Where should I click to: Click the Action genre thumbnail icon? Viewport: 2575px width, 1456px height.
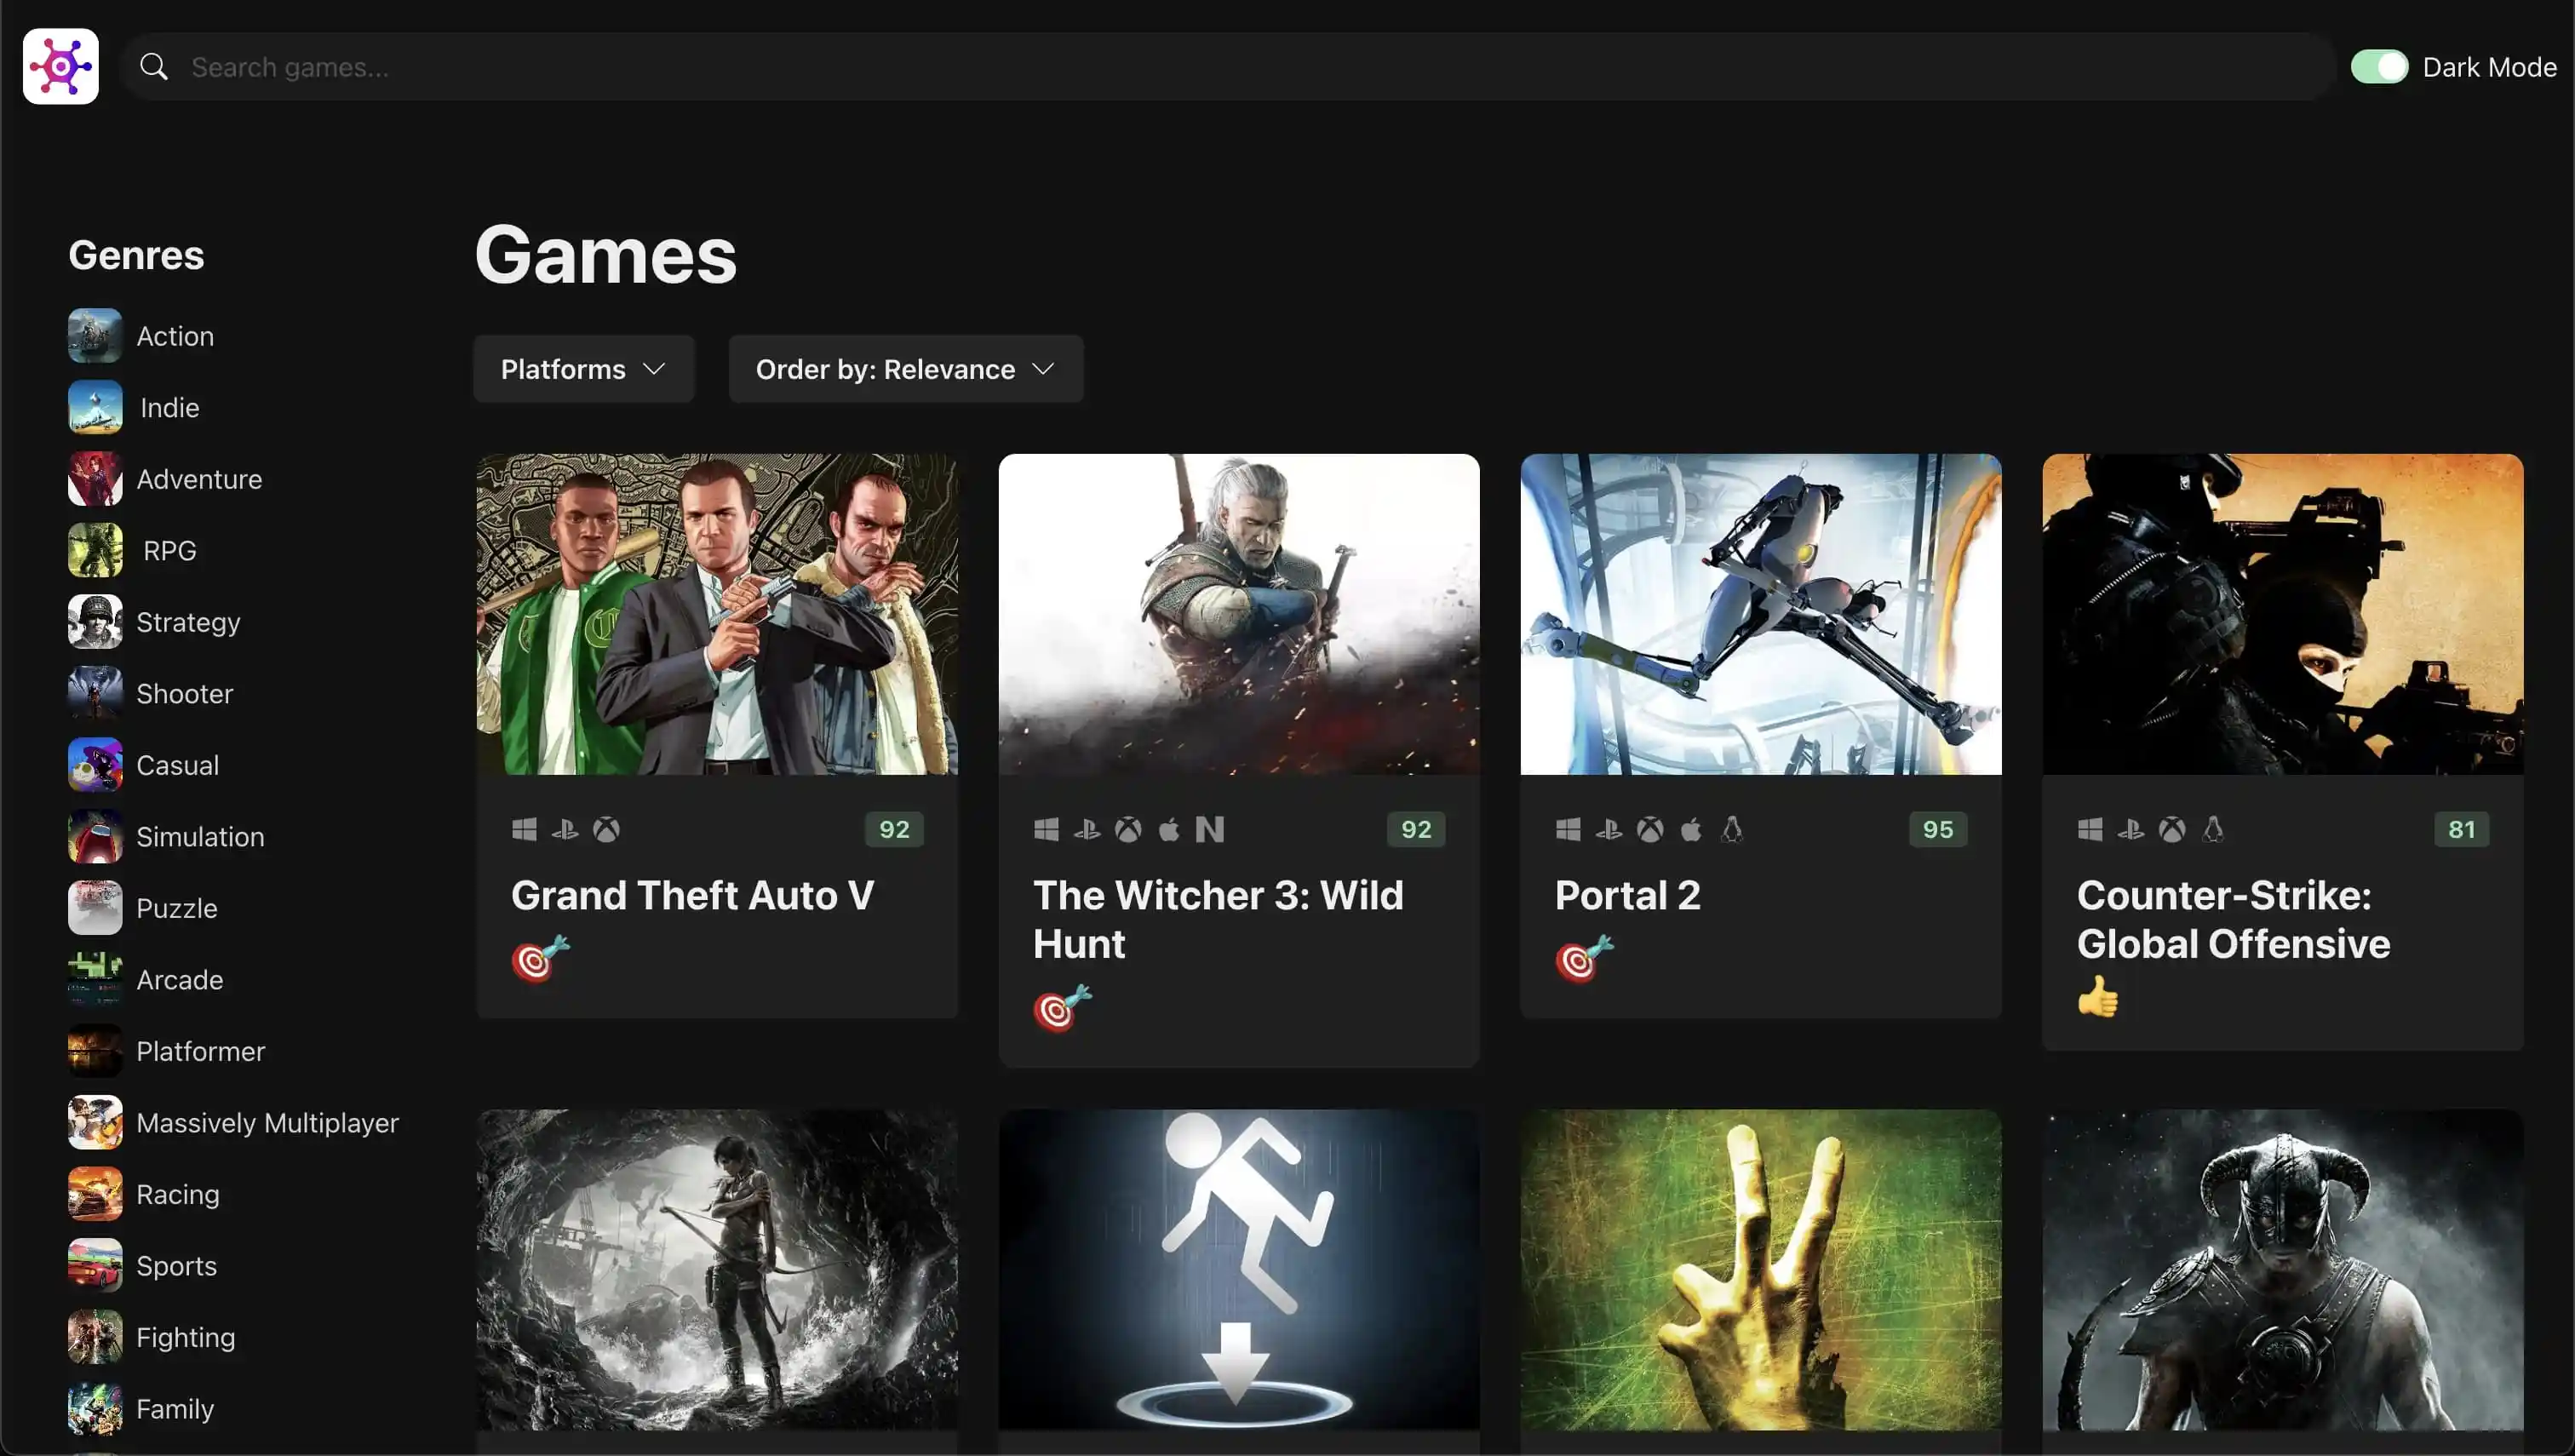pos(95,336)
